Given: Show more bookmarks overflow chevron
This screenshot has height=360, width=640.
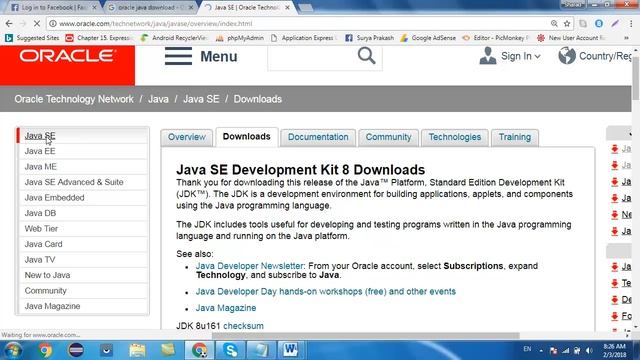Looking at the screenshot, I should [x=626, y=38].
